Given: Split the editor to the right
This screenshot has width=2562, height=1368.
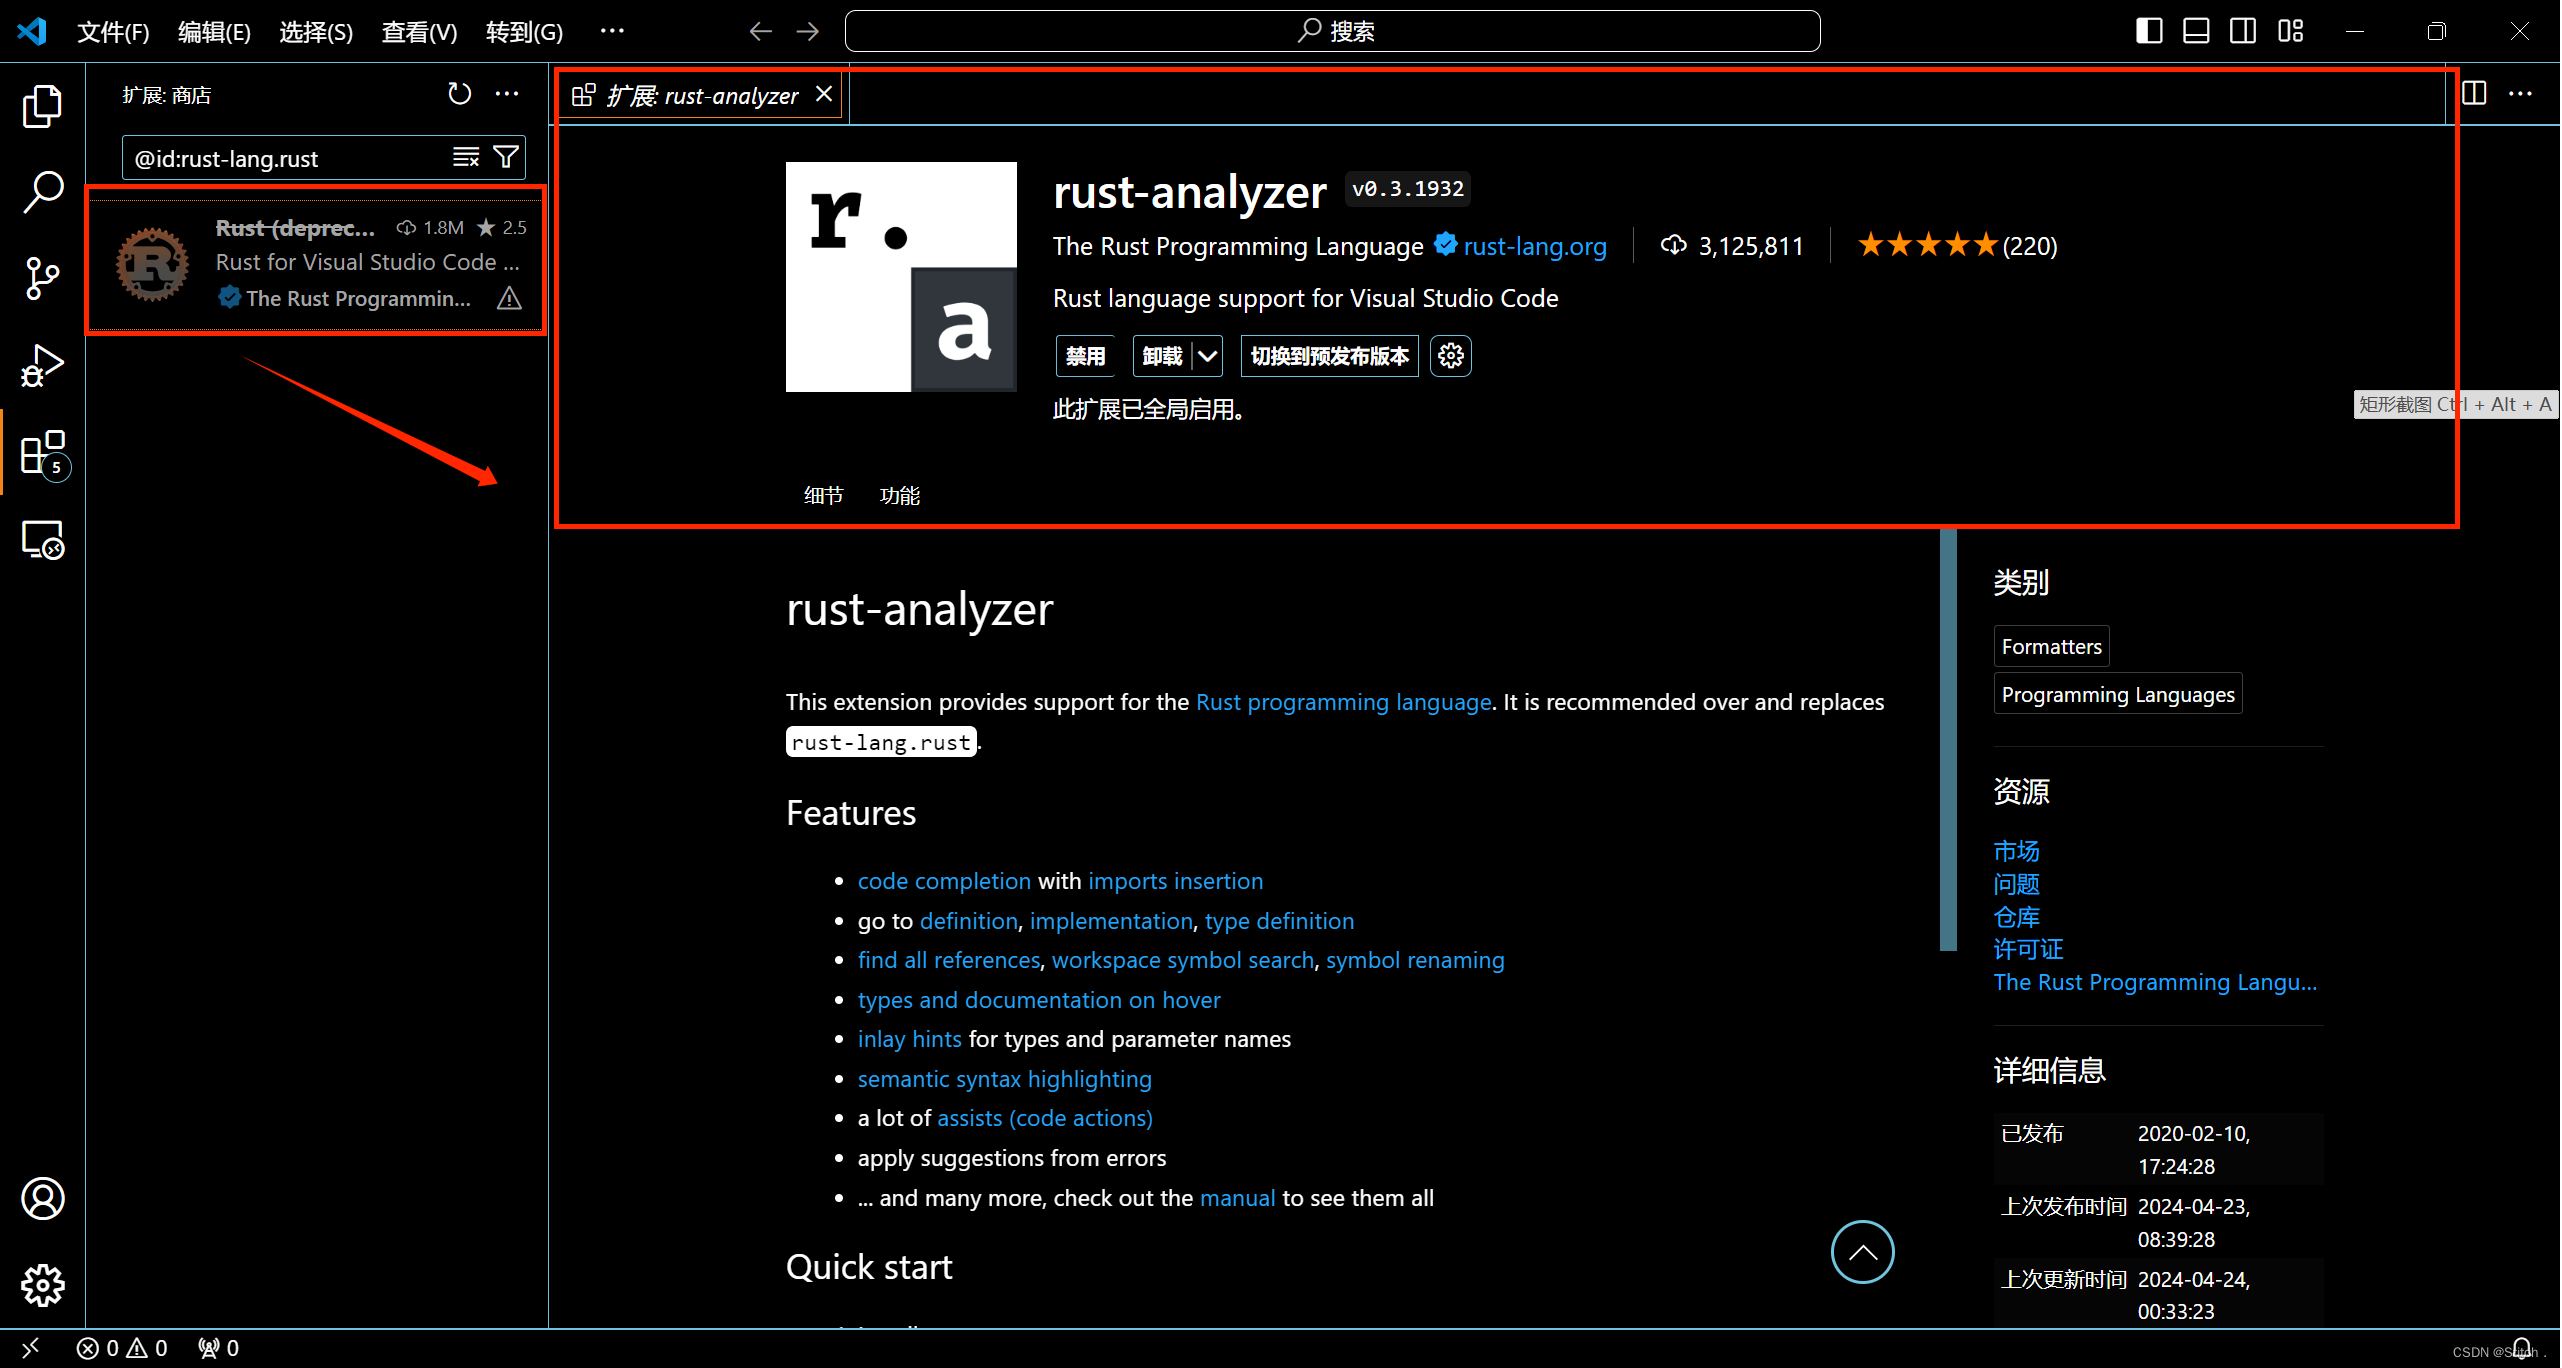Looking at the screenshot, I should 2474,94.
